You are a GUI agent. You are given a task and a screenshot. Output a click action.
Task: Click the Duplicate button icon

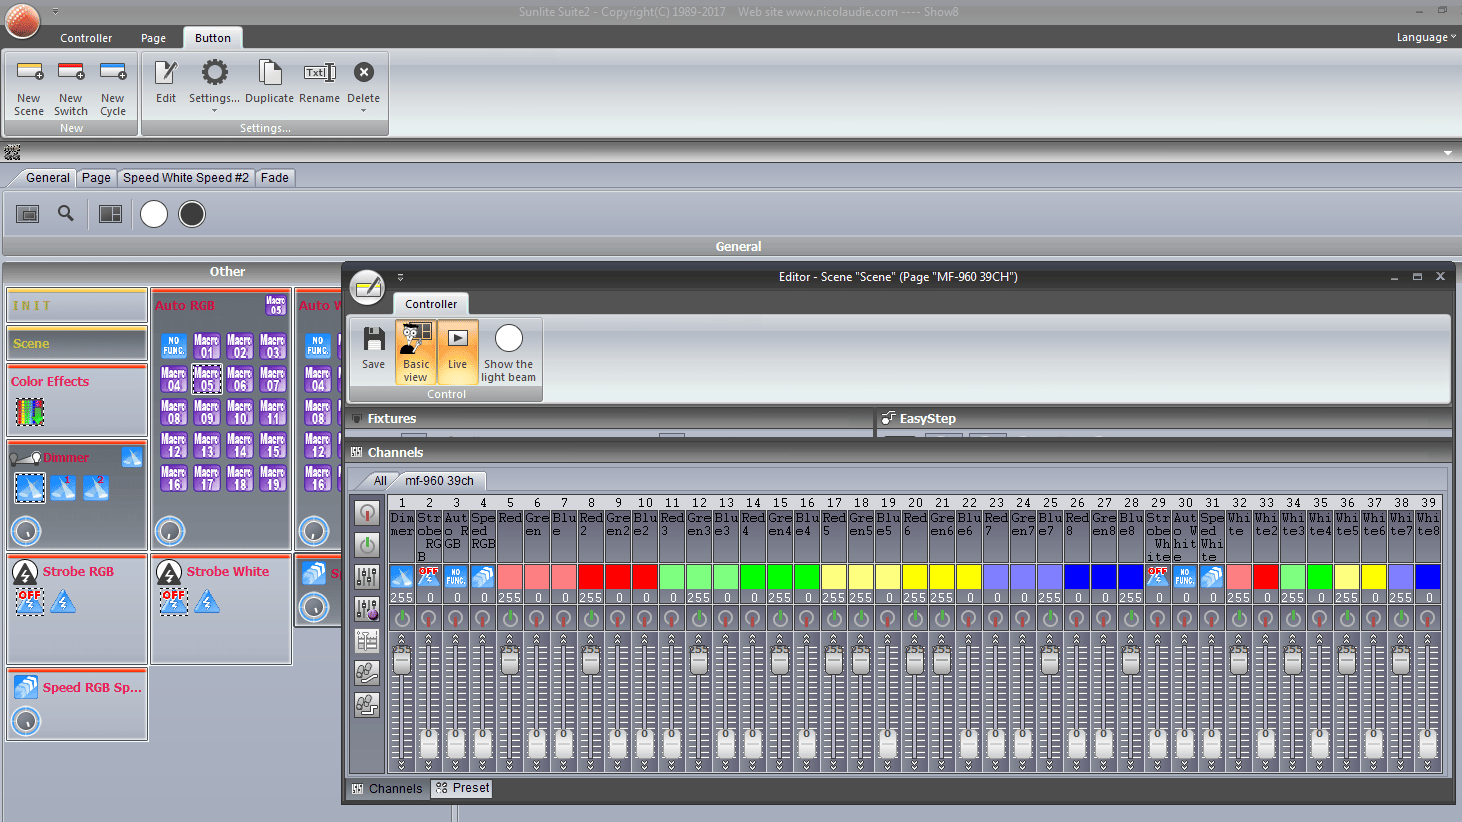pos(270,72)
